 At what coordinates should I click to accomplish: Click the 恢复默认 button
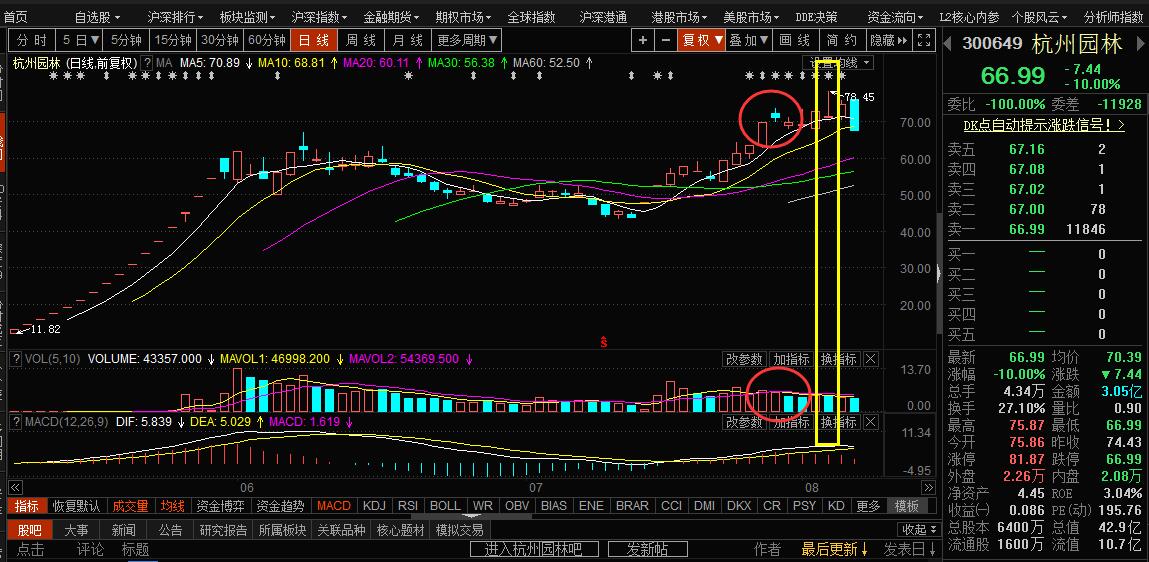76,506
